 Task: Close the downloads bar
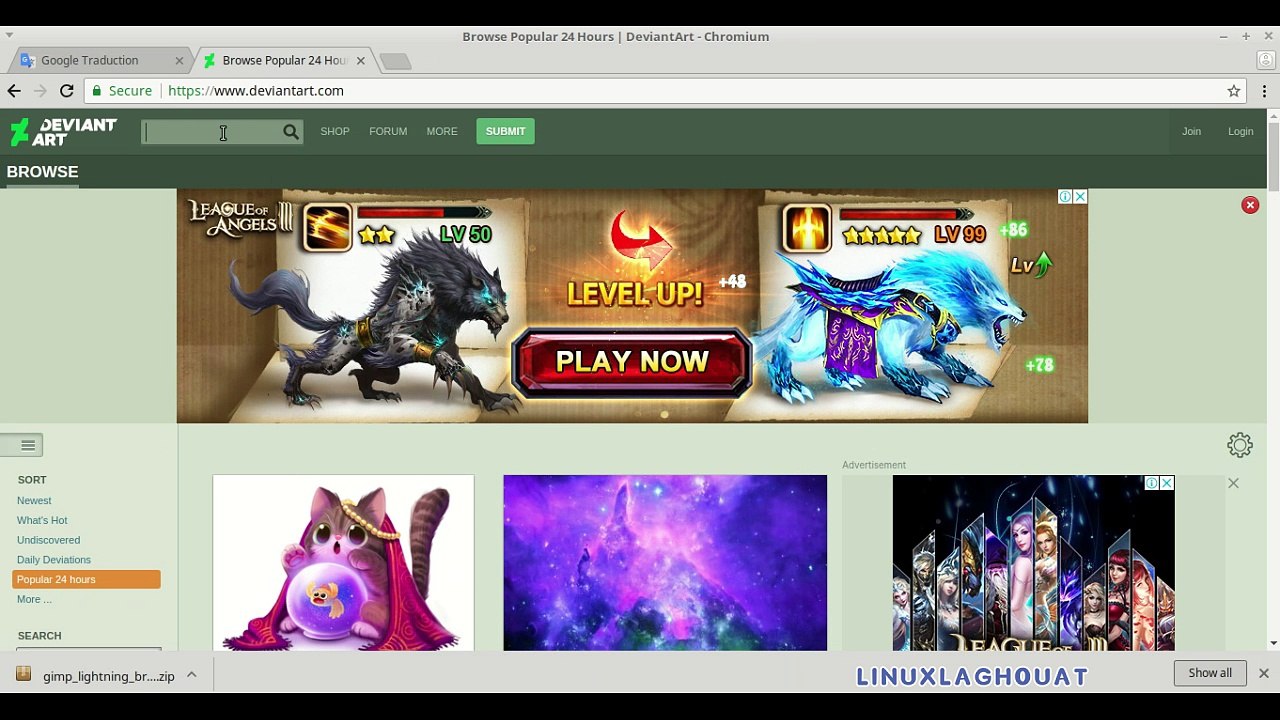(1264, 674)
